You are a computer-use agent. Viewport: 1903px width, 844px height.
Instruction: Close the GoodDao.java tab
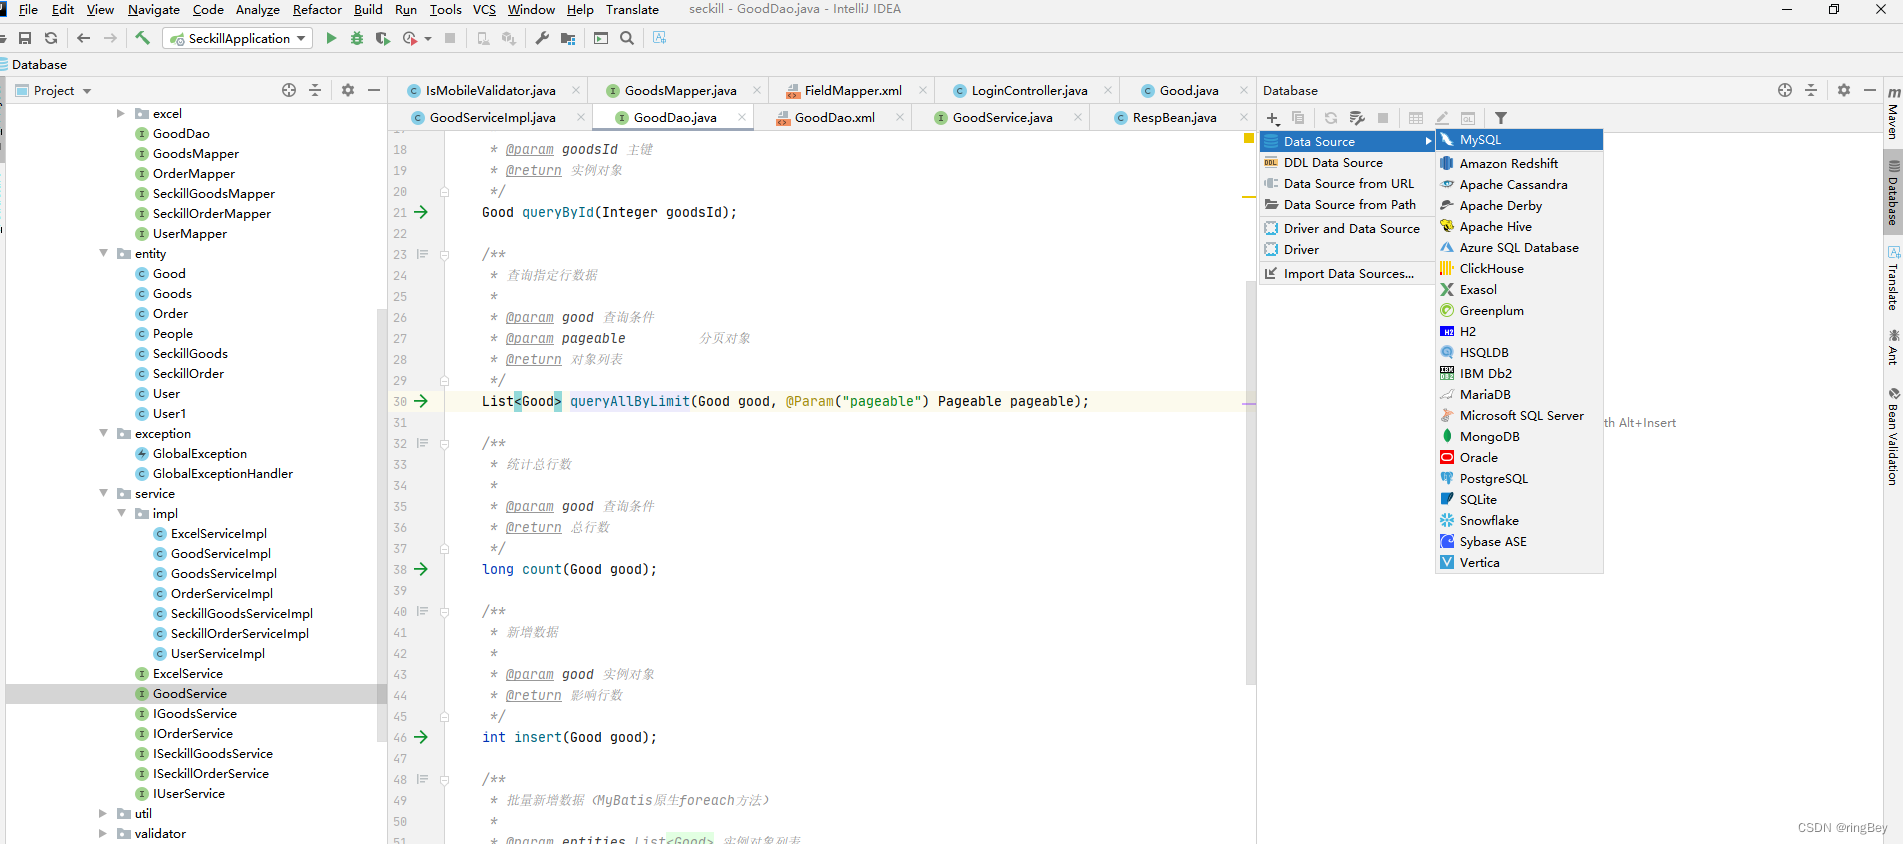click(742, 117)
